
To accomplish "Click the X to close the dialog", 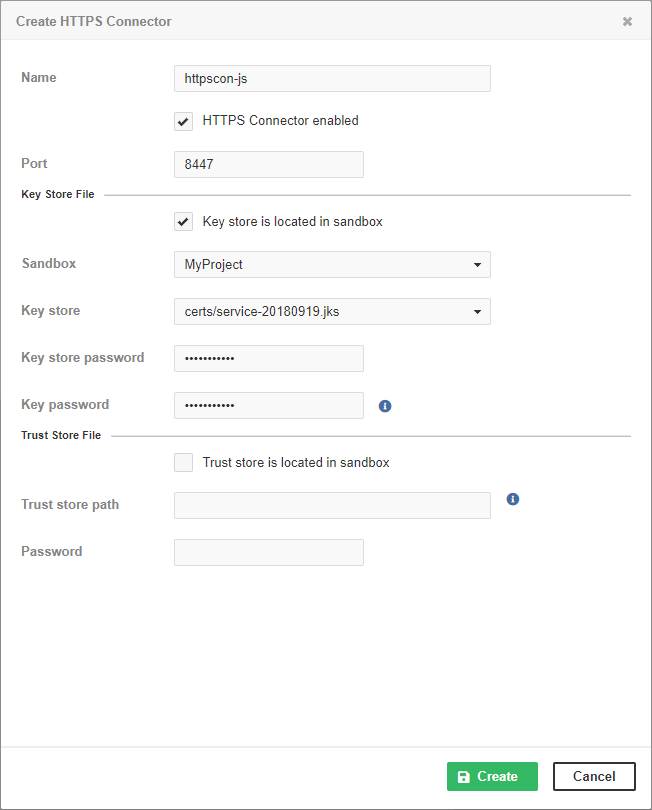I will pos(627,21).
